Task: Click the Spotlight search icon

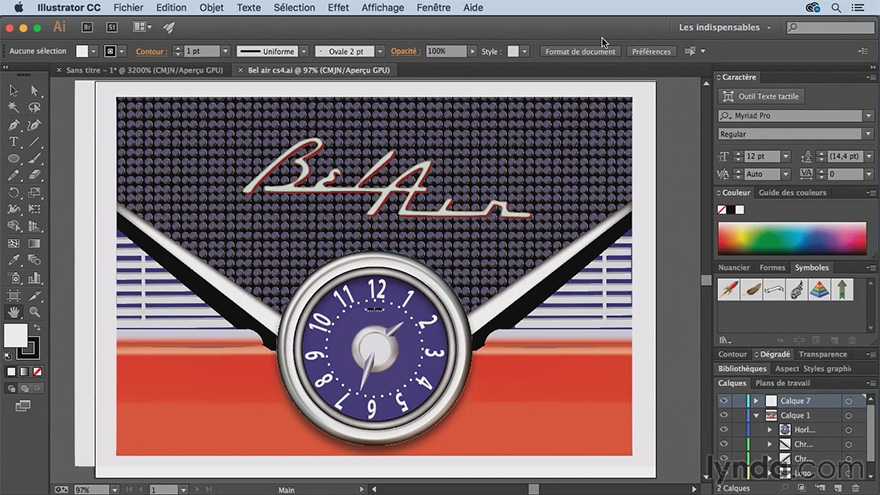Action: click(836, 7)
